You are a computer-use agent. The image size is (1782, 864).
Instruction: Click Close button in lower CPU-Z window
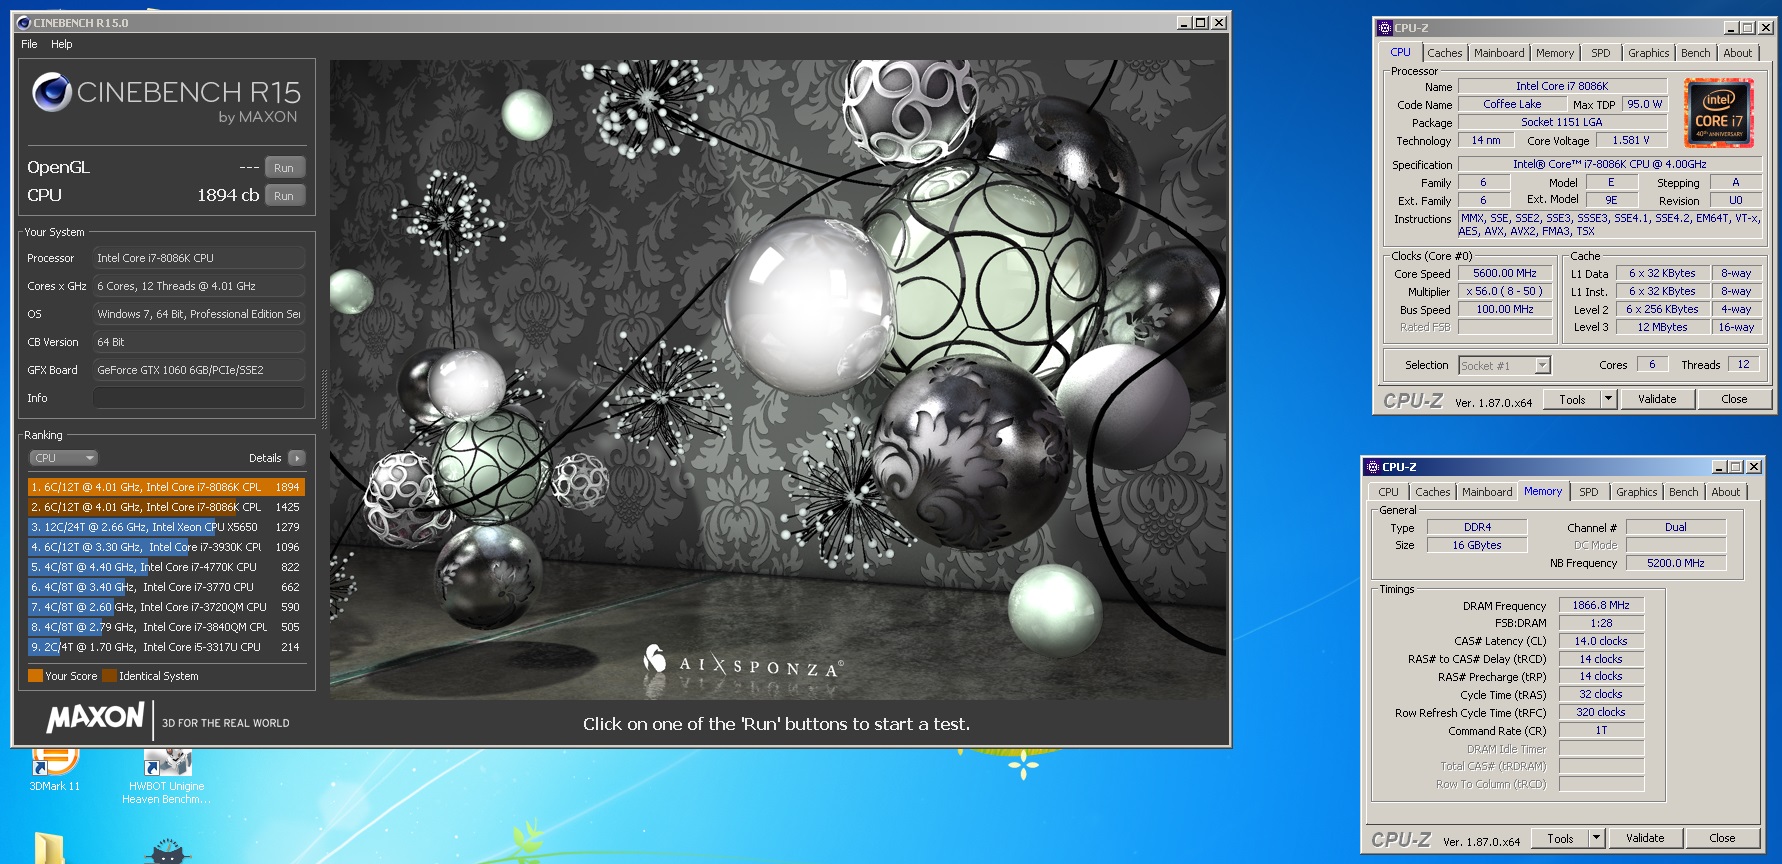(x=1722, y=838)
